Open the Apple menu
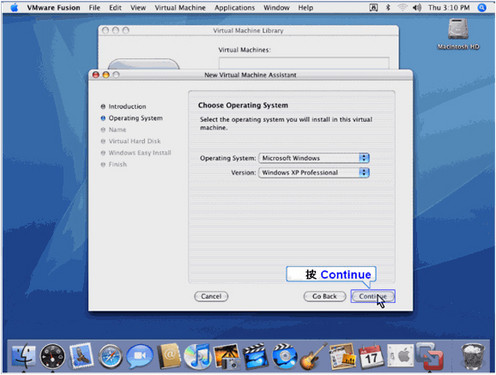 [x=14, y=7]
